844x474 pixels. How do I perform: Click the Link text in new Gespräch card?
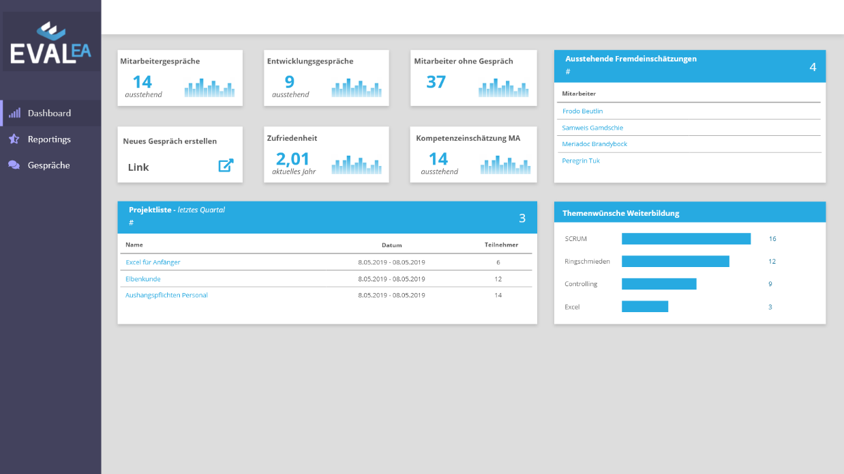pos(138,167)
